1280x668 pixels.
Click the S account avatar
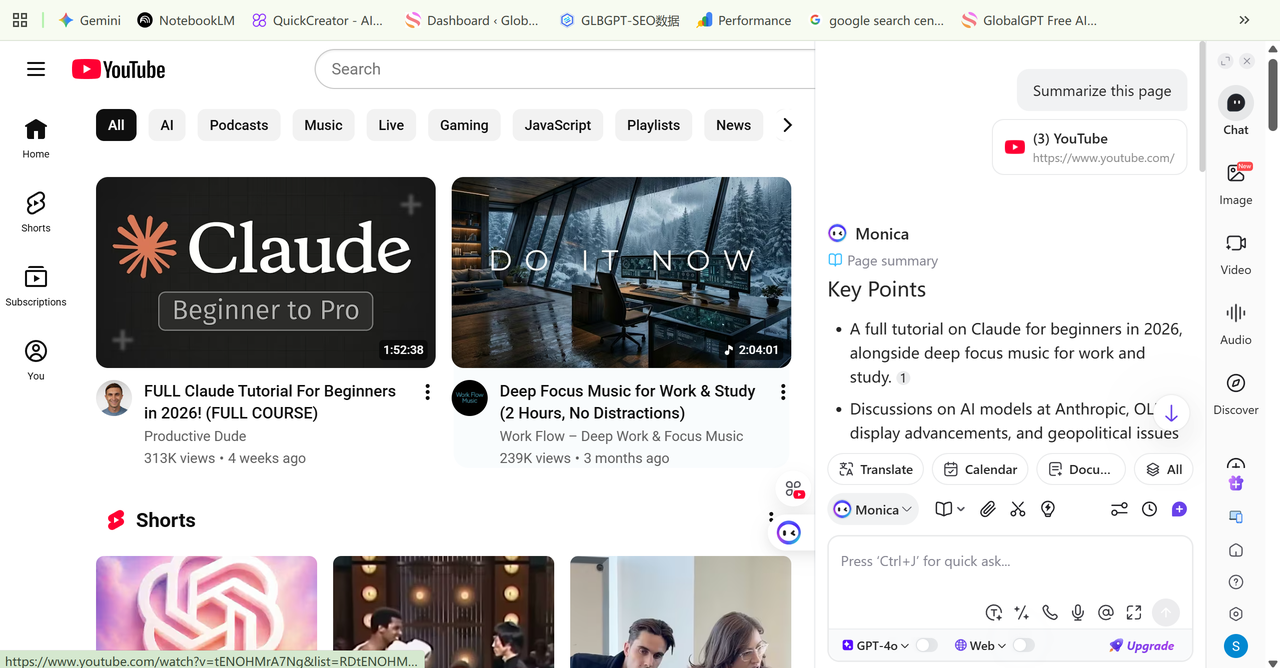point(1236,646)
